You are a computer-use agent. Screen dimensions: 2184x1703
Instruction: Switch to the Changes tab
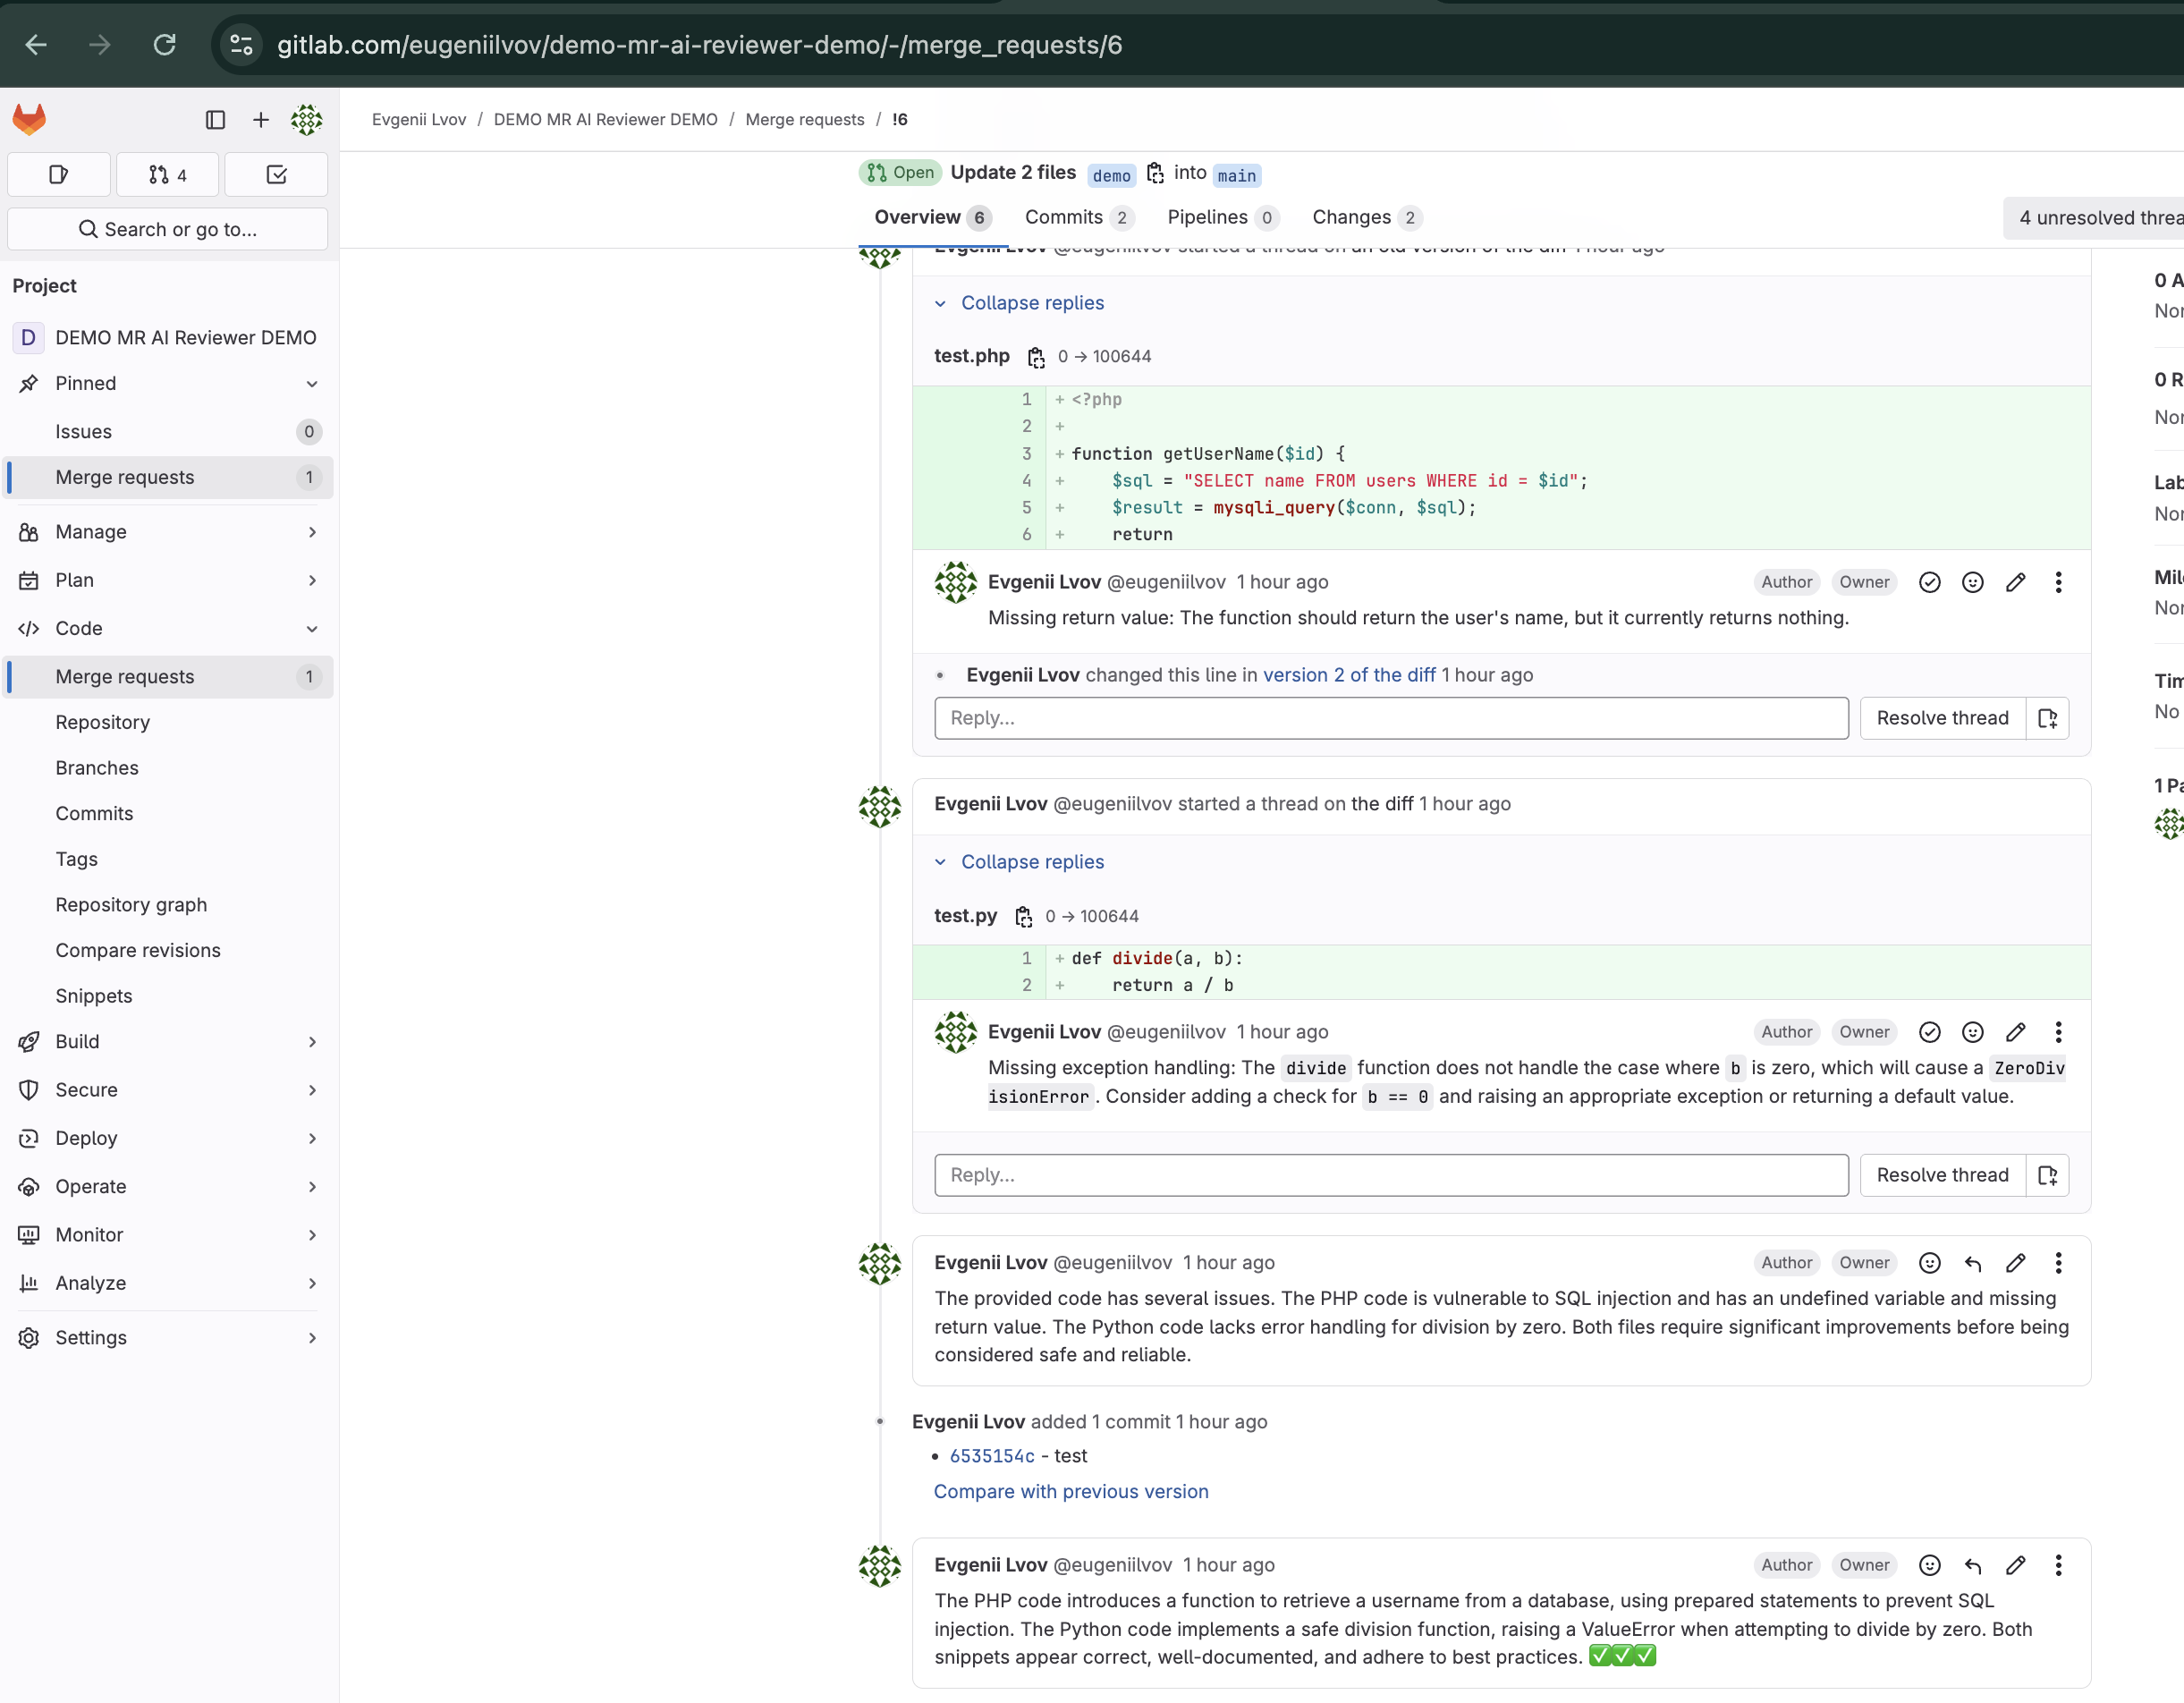click(x=1351, y=217)
